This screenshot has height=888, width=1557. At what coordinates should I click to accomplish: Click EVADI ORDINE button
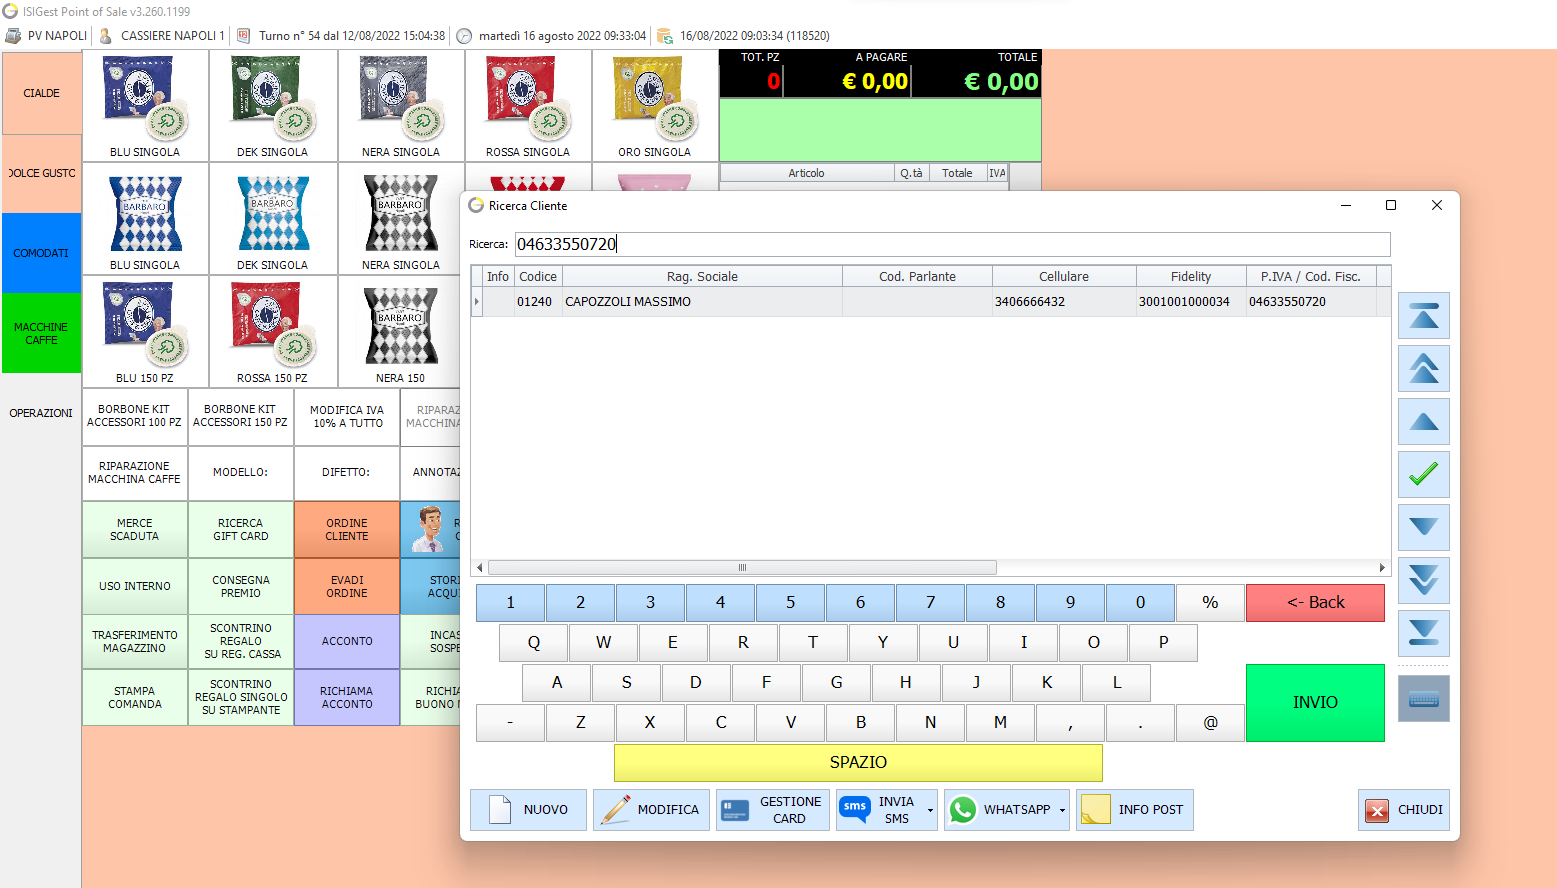tap(347, 587)
